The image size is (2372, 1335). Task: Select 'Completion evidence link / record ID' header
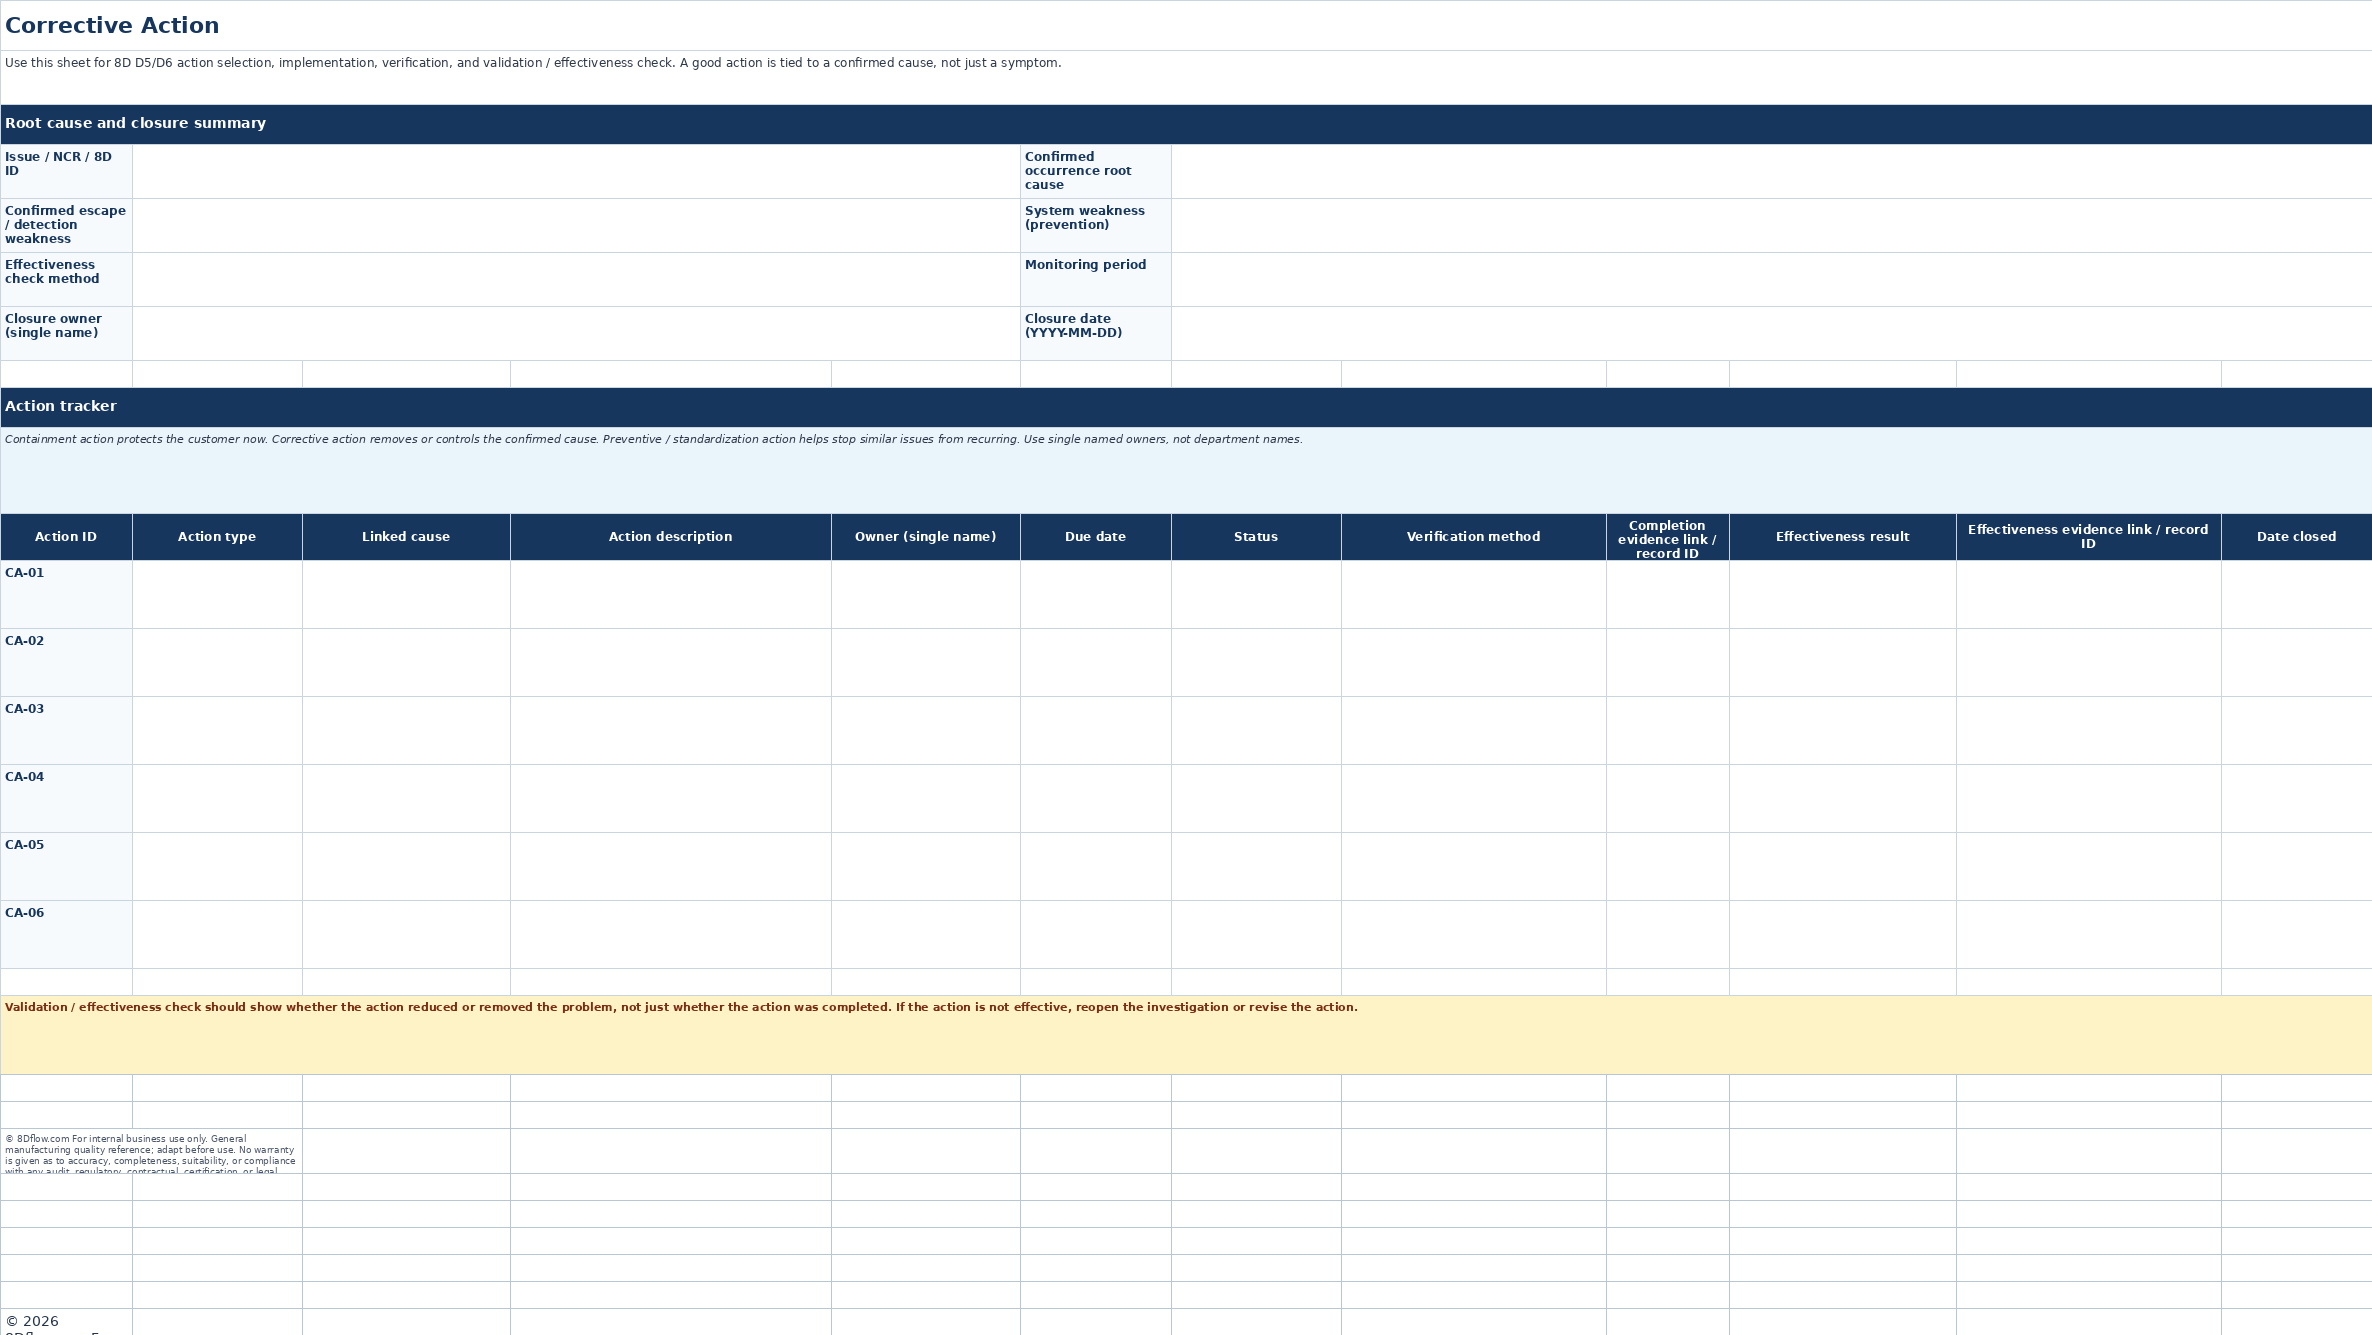(1668, 537)
